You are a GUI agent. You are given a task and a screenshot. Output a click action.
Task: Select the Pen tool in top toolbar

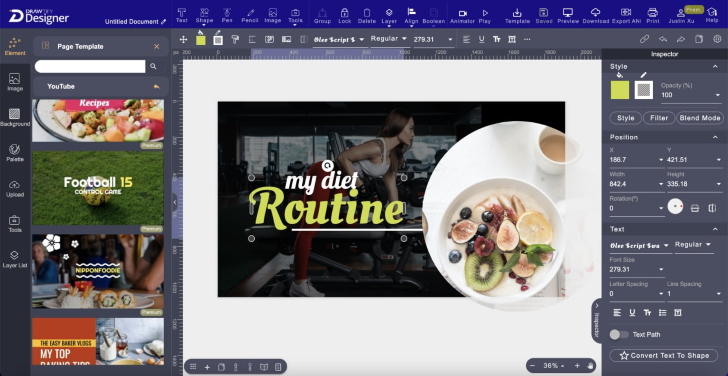[x=227, y=15]
